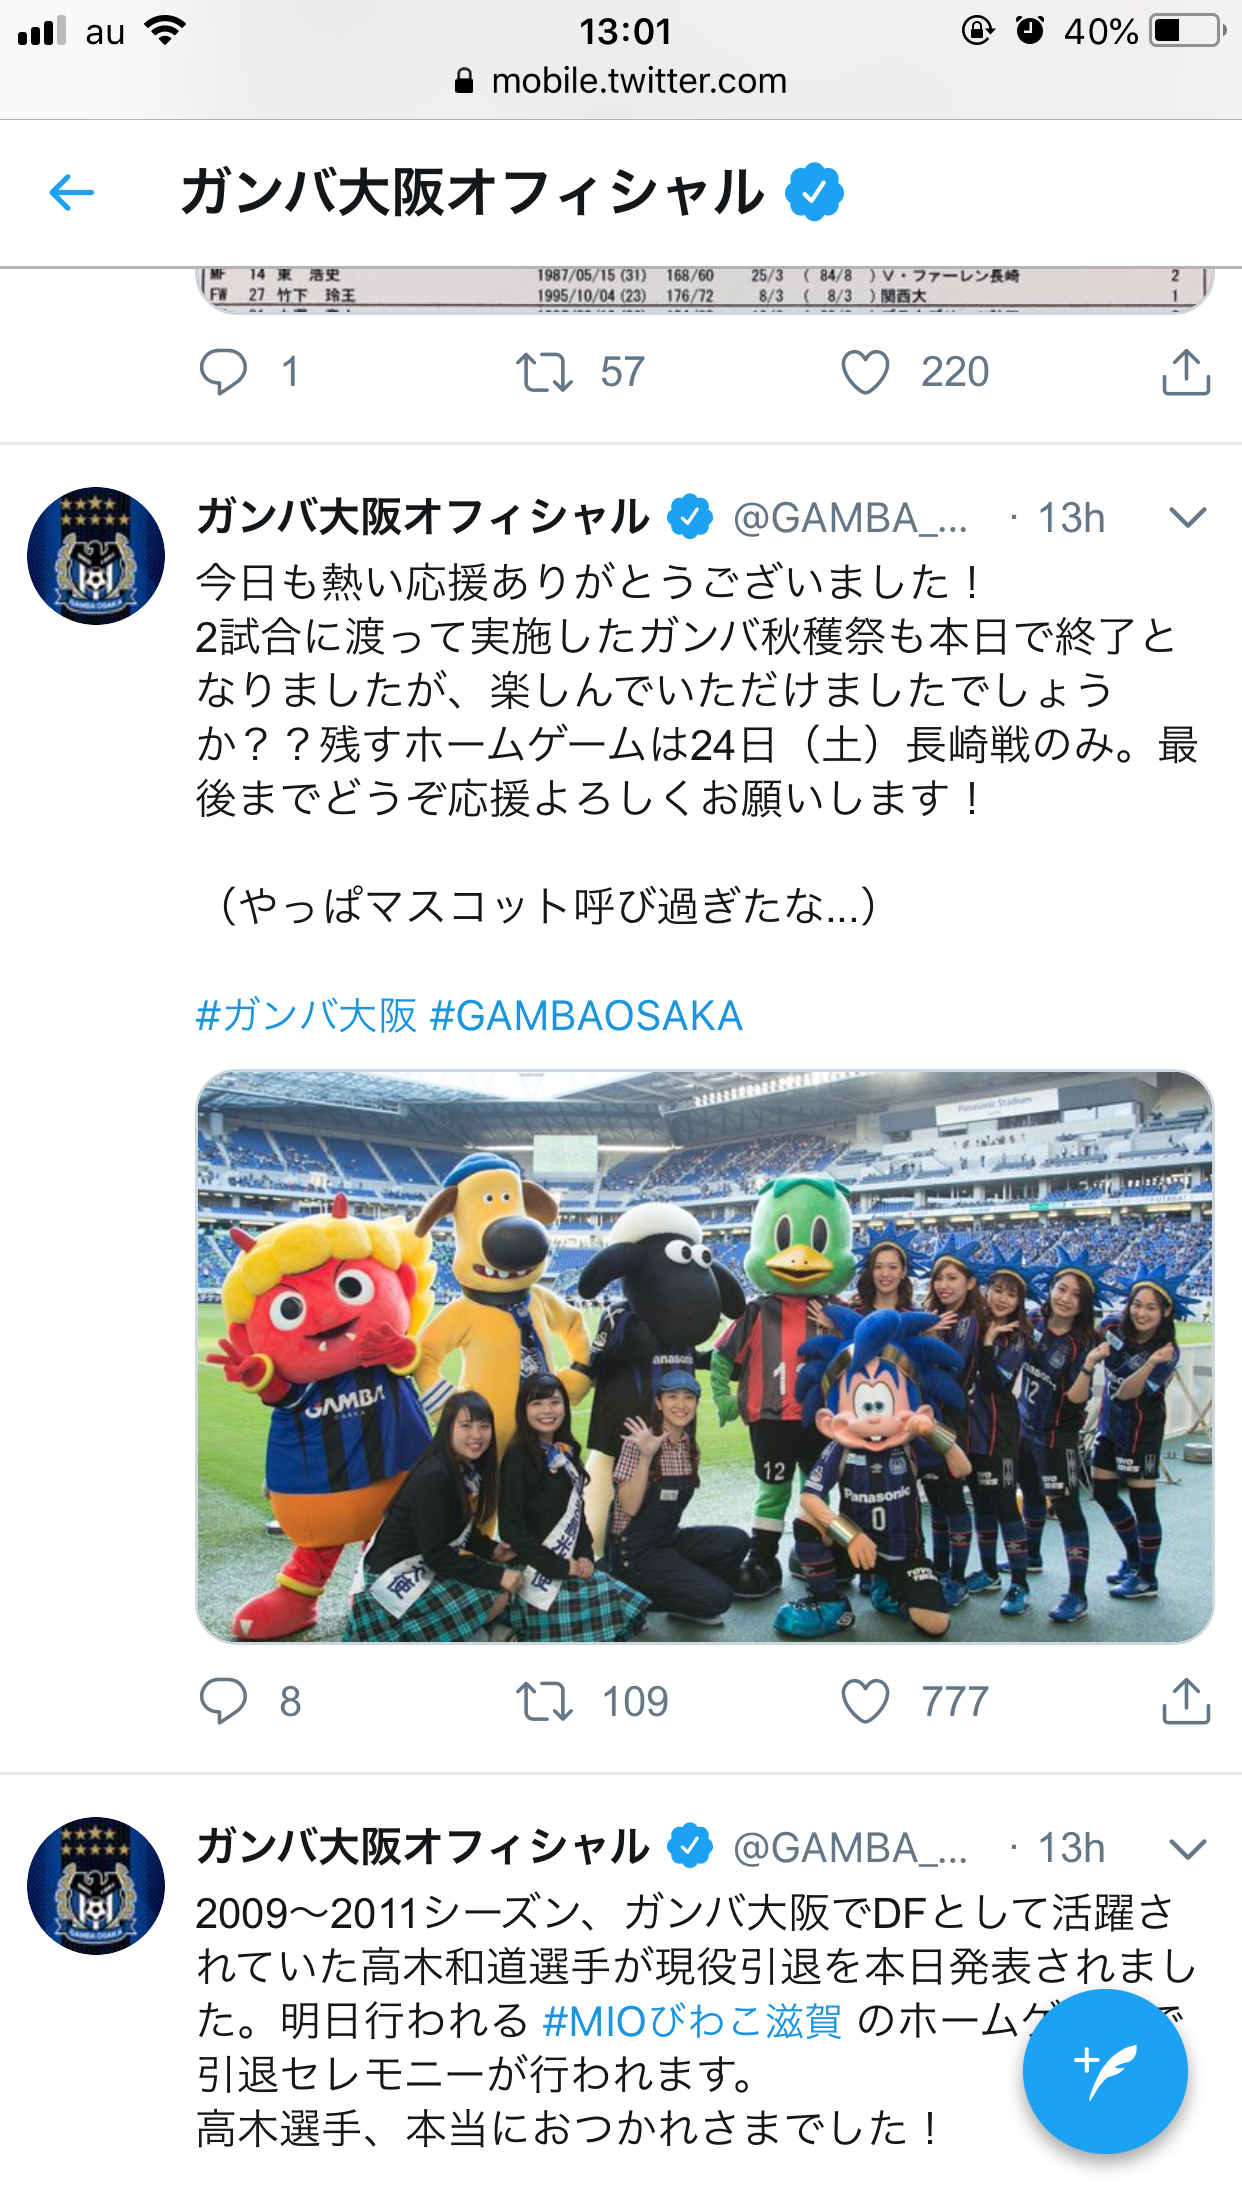The height and width of the screenshot is (2208, 1242).
Task: Expand options chevron on 高木和道 retirement tweet
Action: pos(1187,1847)
